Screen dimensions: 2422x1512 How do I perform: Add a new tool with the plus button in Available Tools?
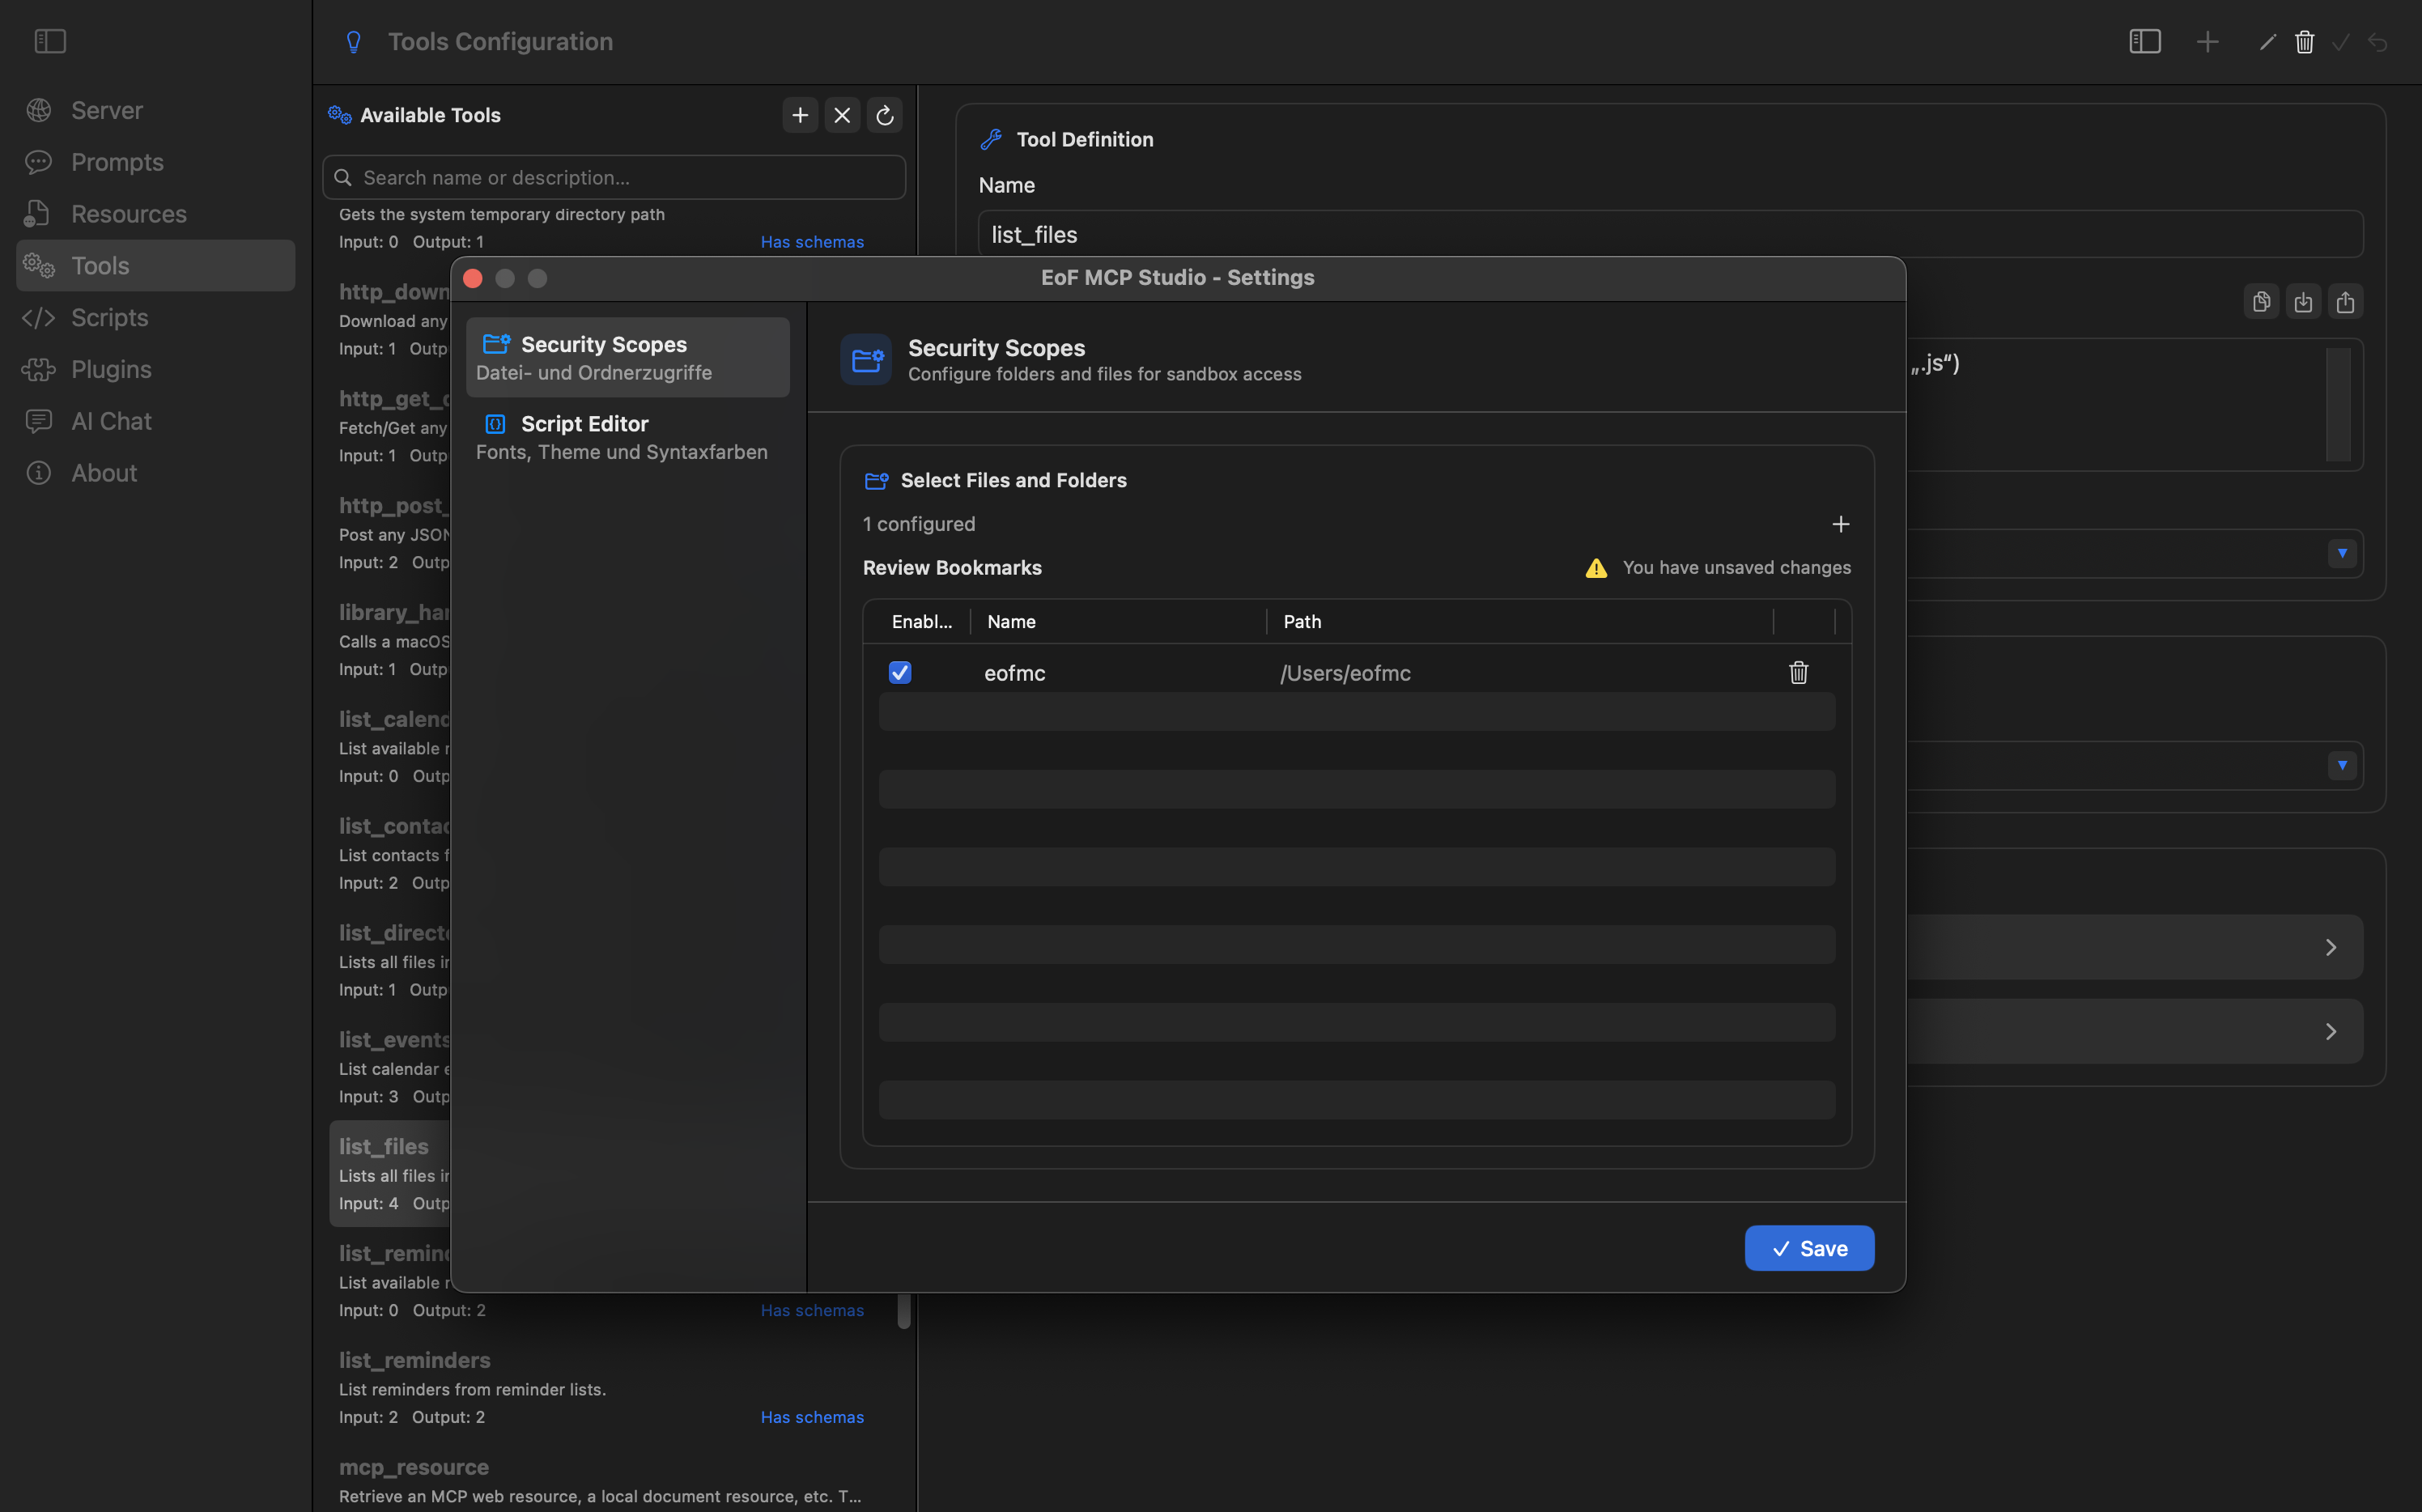[x=800, y=115]
